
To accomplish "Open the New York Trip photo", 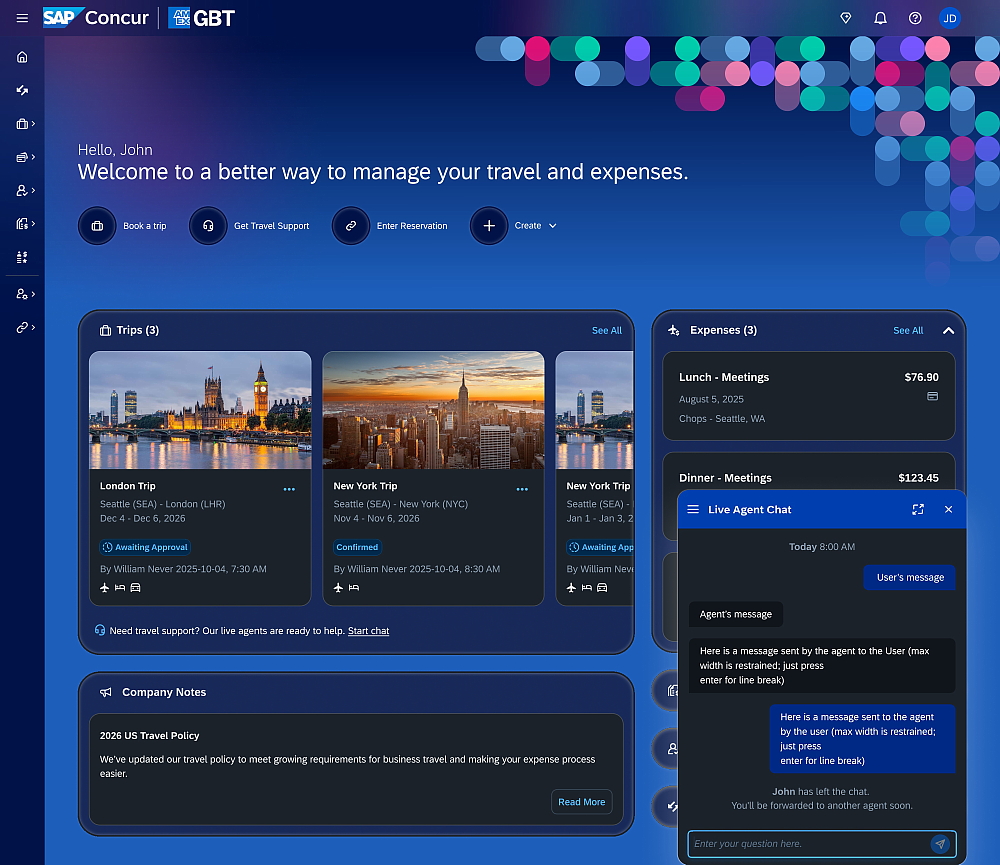I will 433,410.
